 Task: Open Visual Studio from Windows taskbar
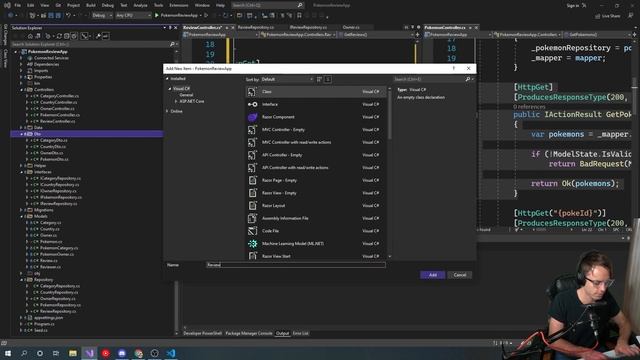pos(89,353)
